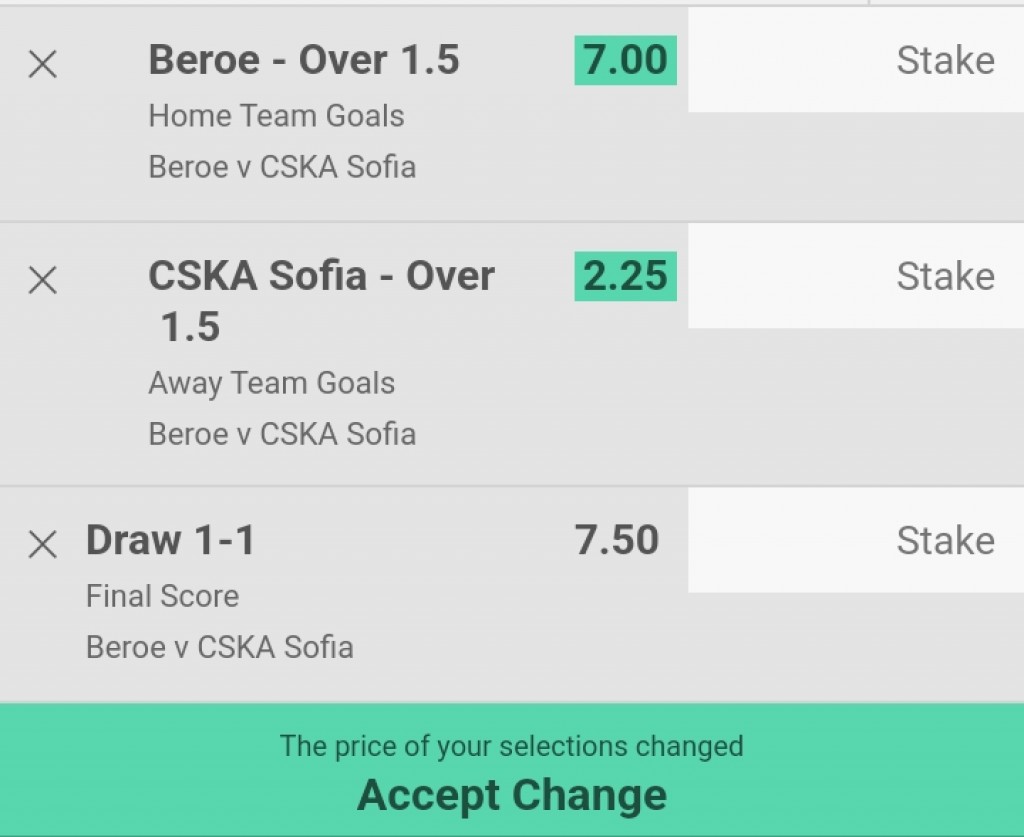Click the 7.50 odds for Draw 1-1
The width and height of the screenshot is (1024, 837).
pos(616,540)
